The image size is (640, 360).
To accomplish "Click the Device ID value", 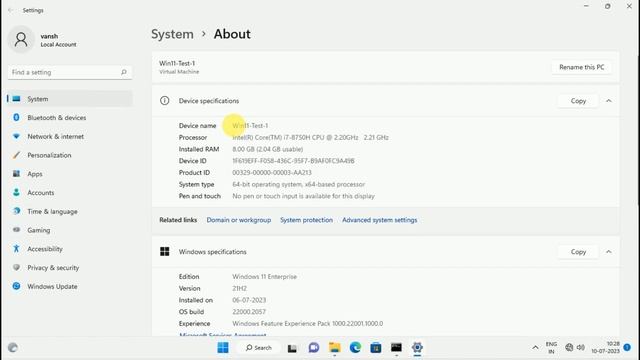I will [x=293, y=161].
